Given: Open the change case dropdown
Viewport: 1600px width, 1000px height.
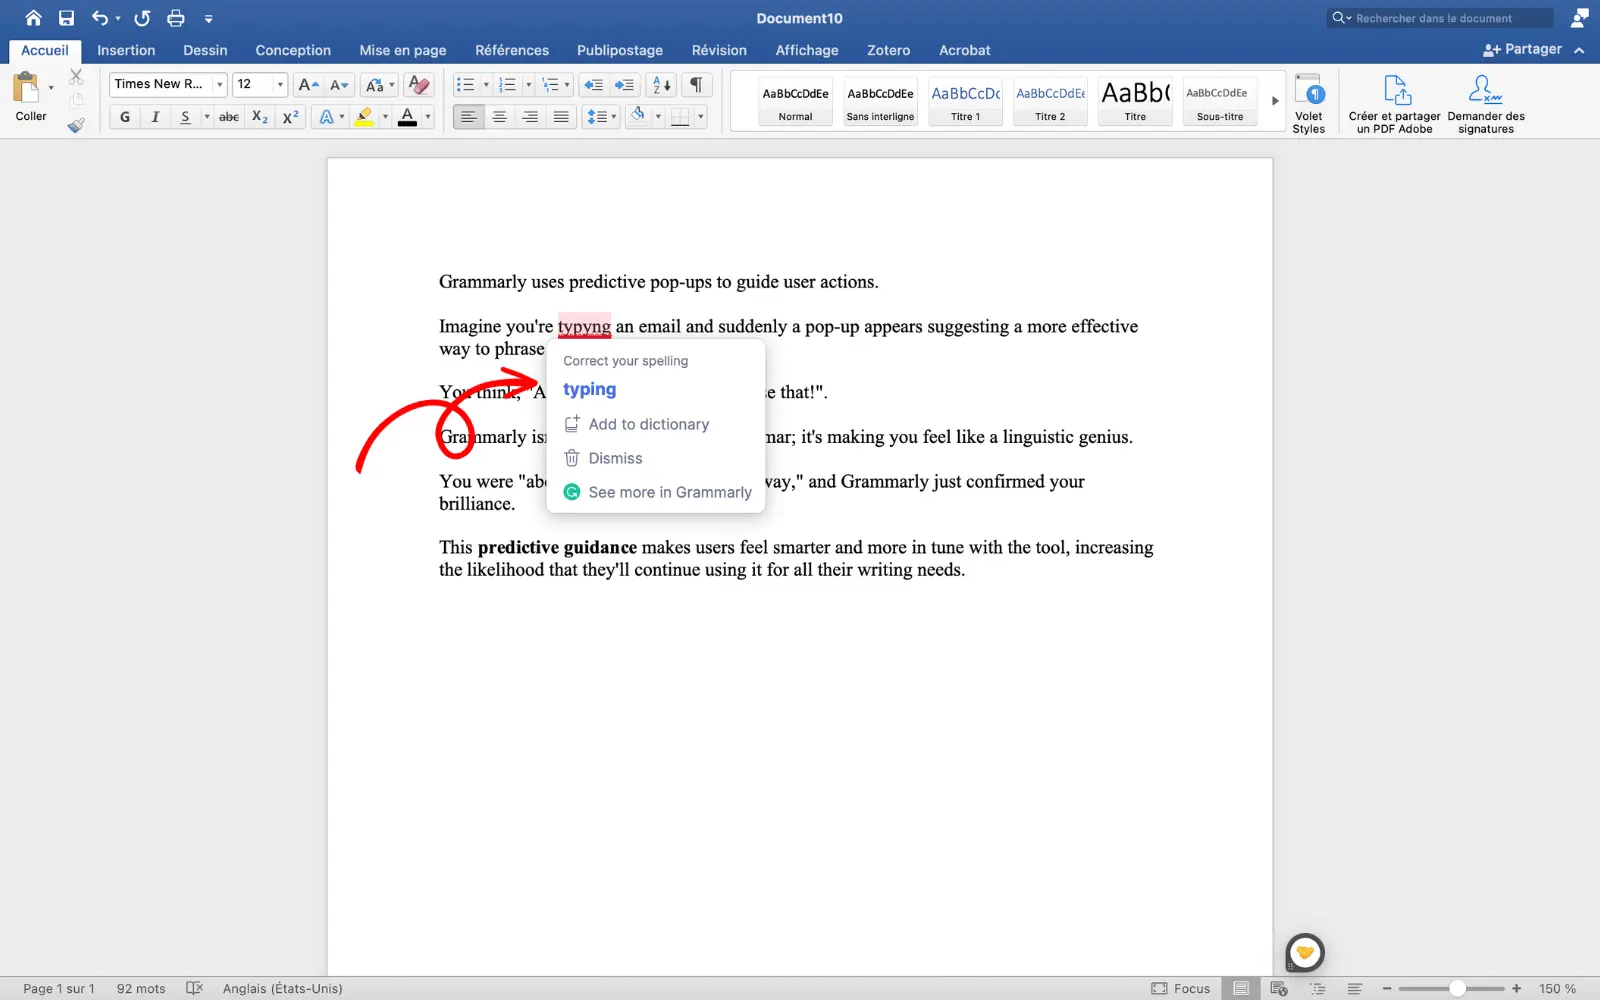Looking at the screenshot, I should 380,84.
